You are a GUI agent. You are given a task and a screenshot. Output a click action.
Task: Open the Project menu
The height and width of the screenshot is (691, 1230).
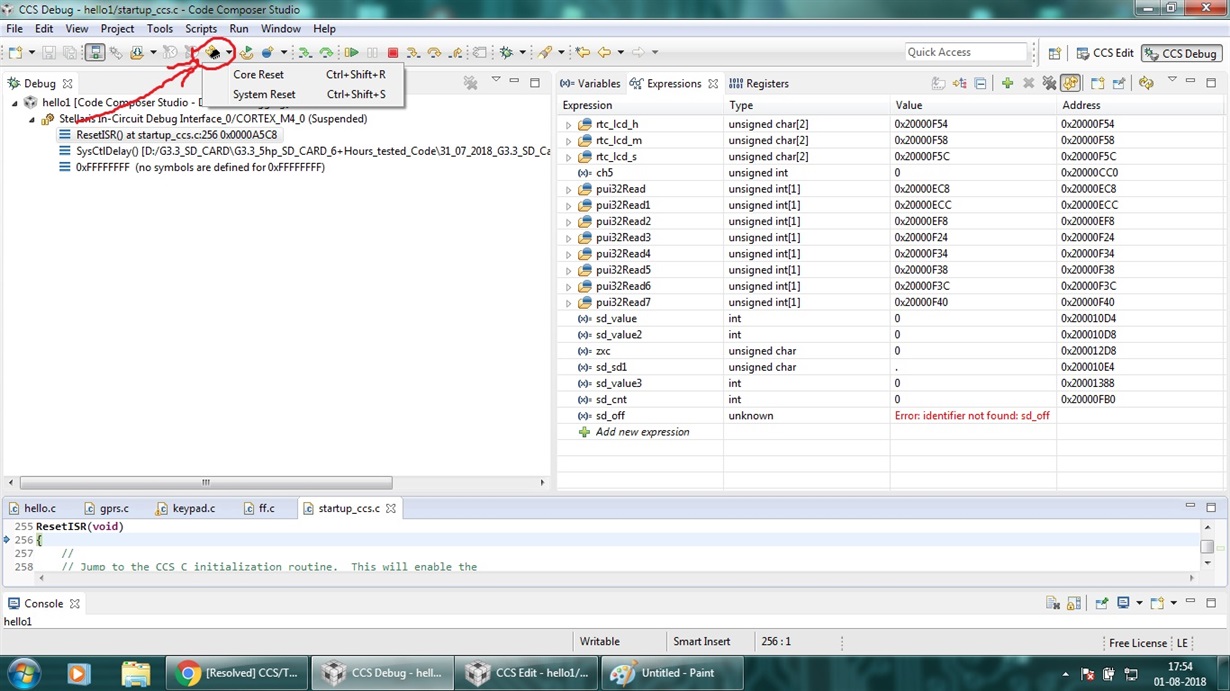pos(117,29)
